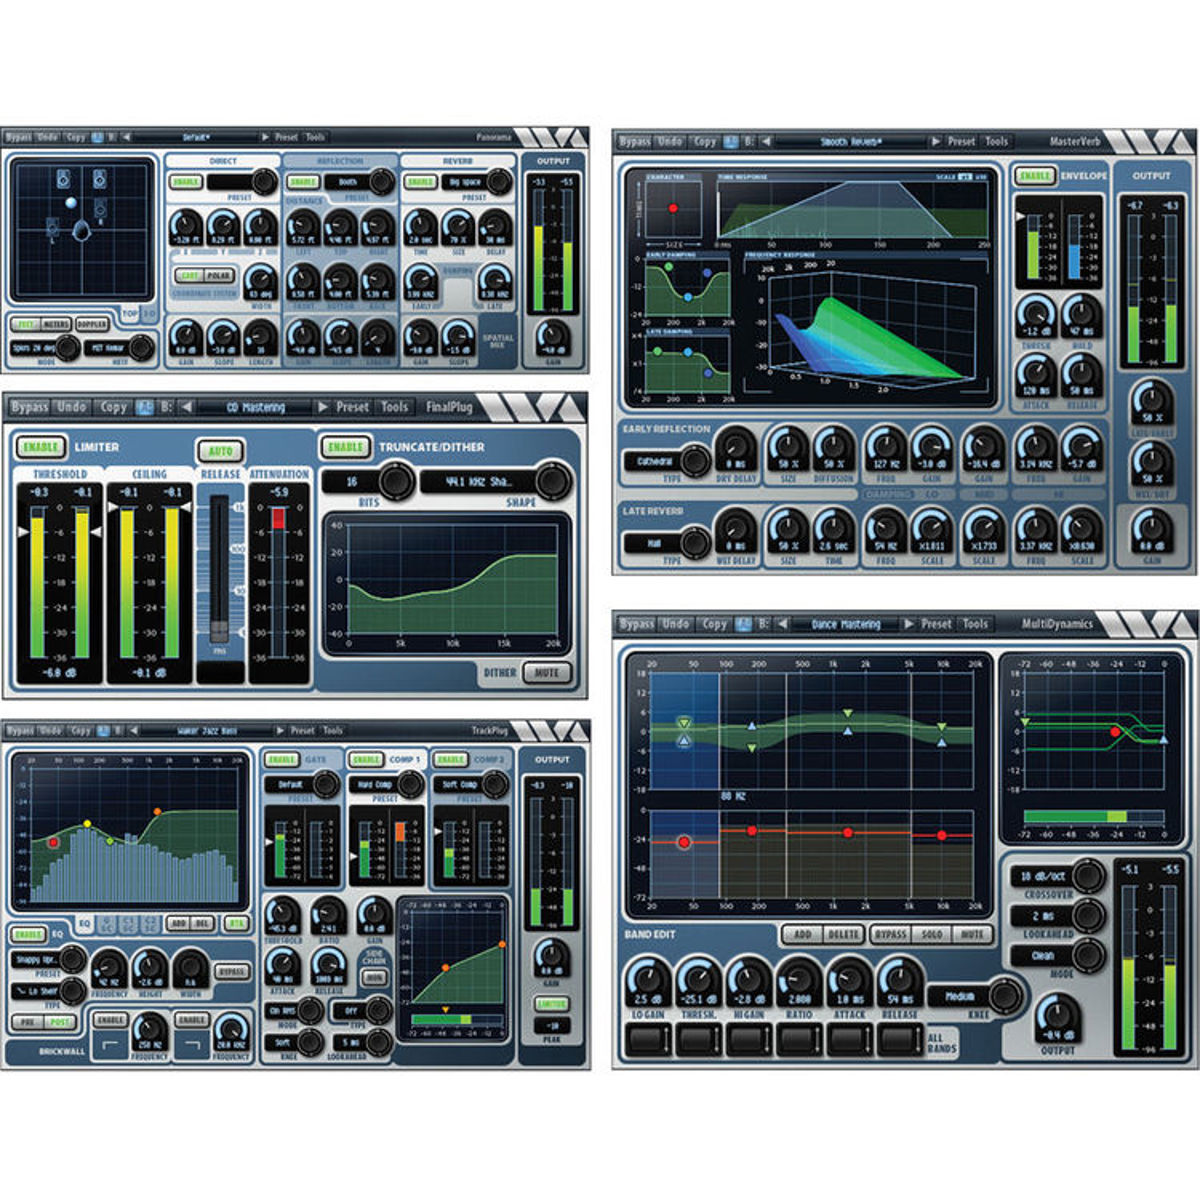Open the Bits selector in FinalPlug
Screen dimensions: 1200x1200
click(x=368, y=482)
